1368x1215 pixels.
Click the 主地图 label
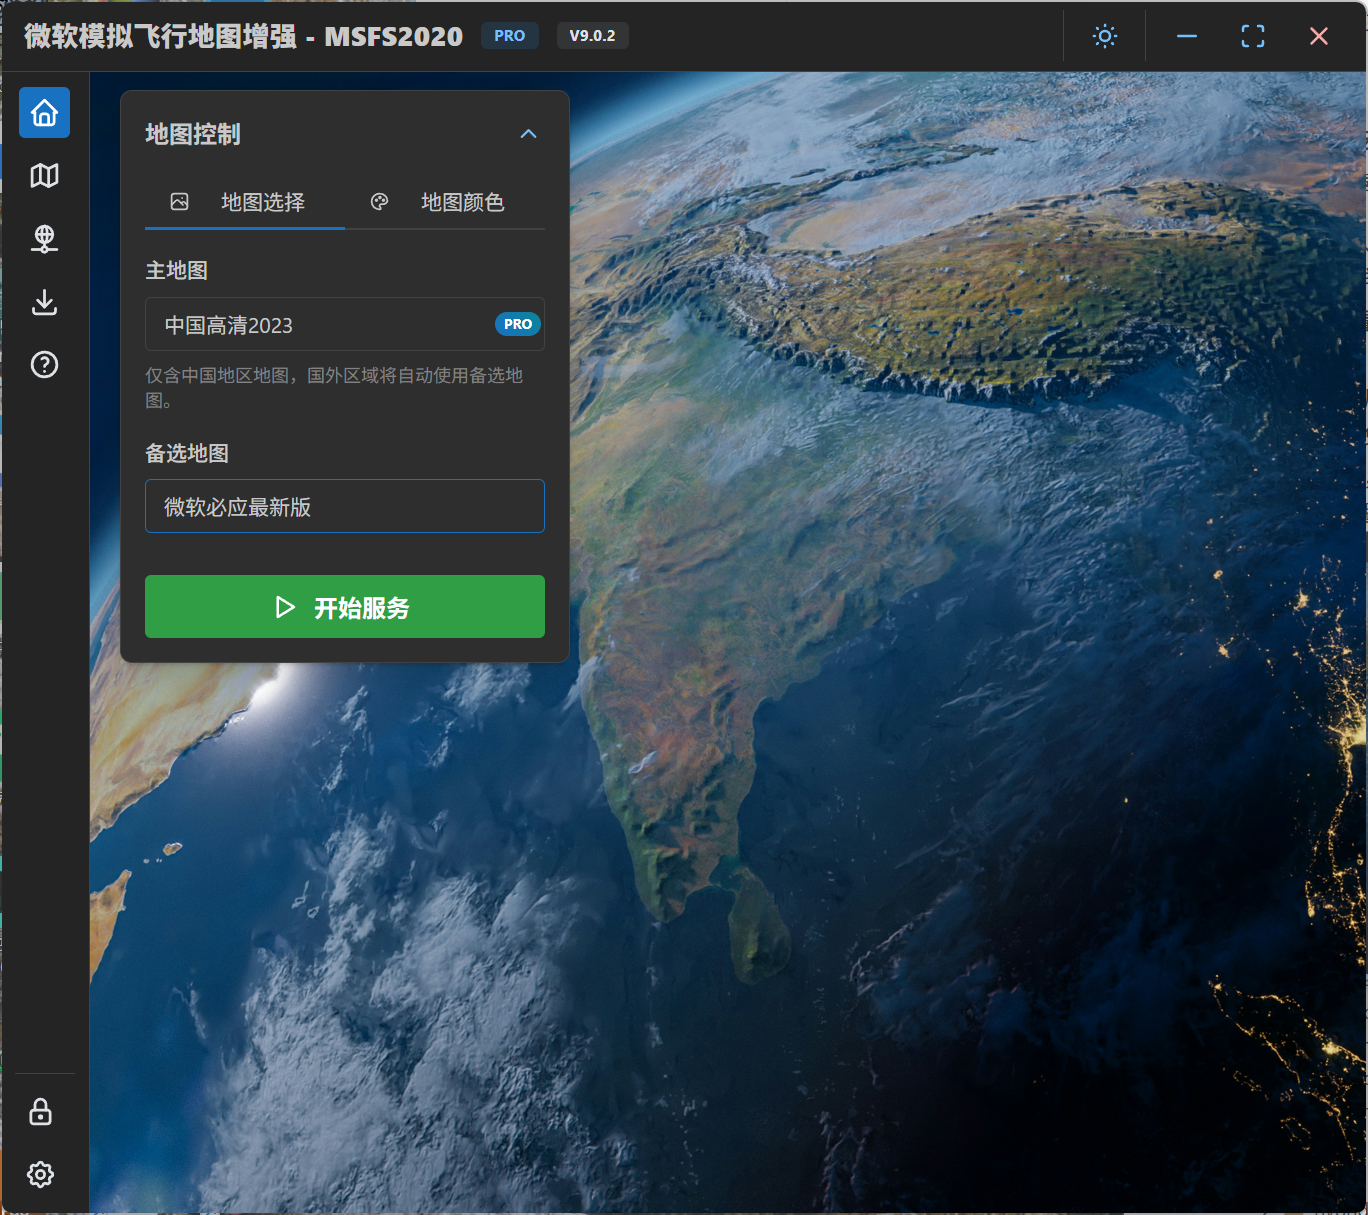[177, 270]
